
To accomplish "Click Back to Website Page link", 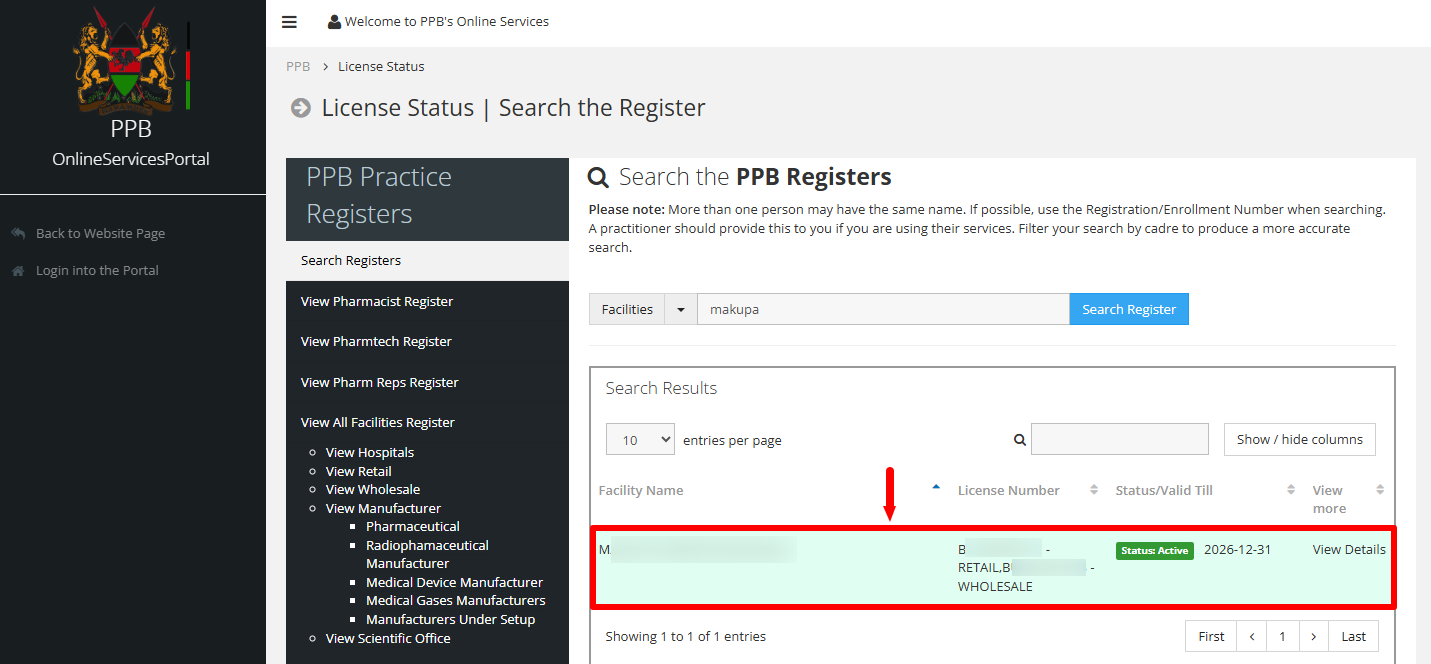I will pyautogui.click(x=100, y=233).
